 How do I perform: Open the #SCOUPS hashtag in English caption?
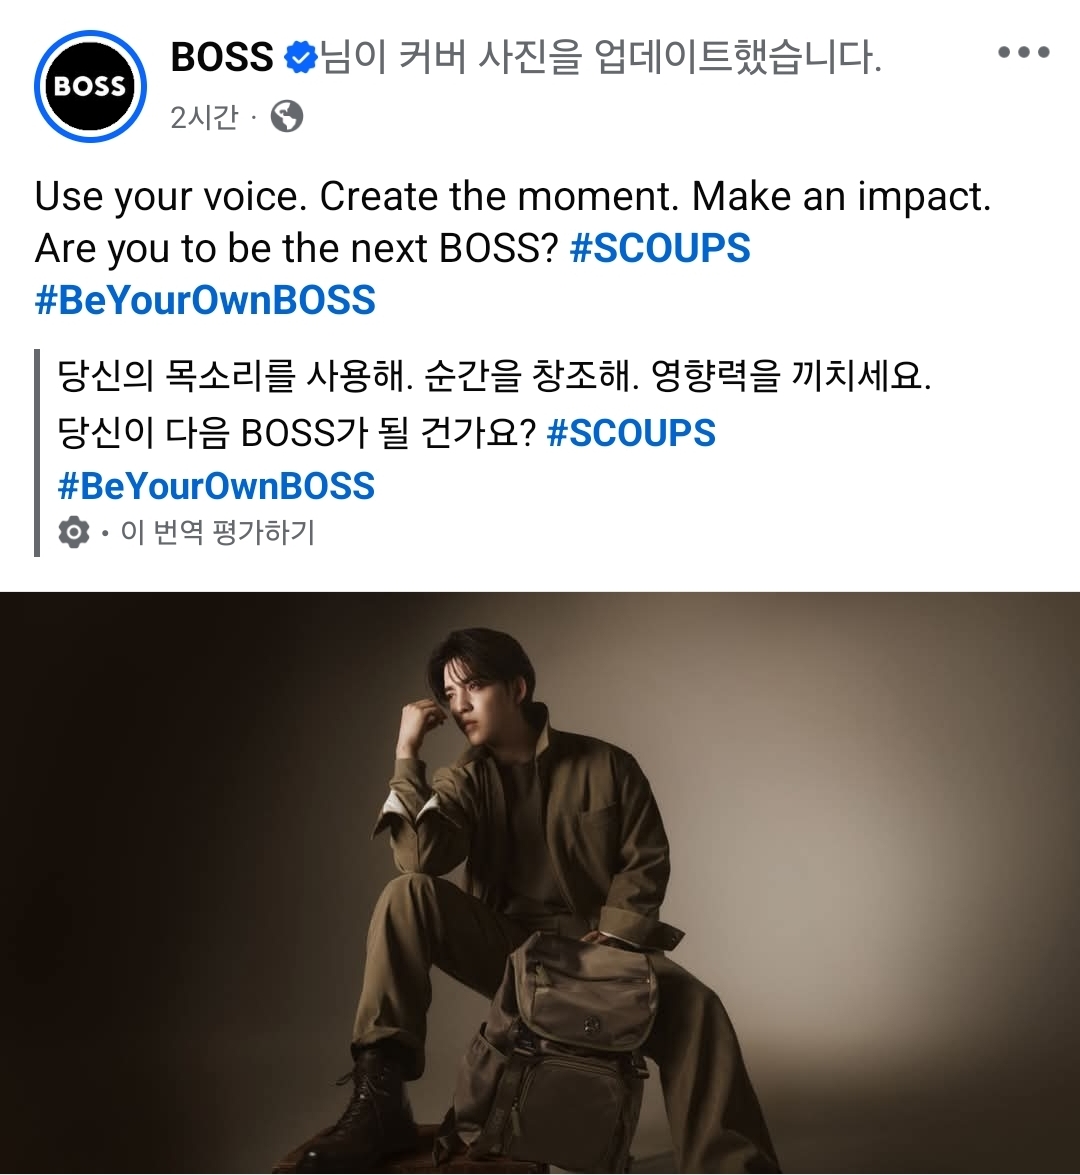[x=660, y=248]
